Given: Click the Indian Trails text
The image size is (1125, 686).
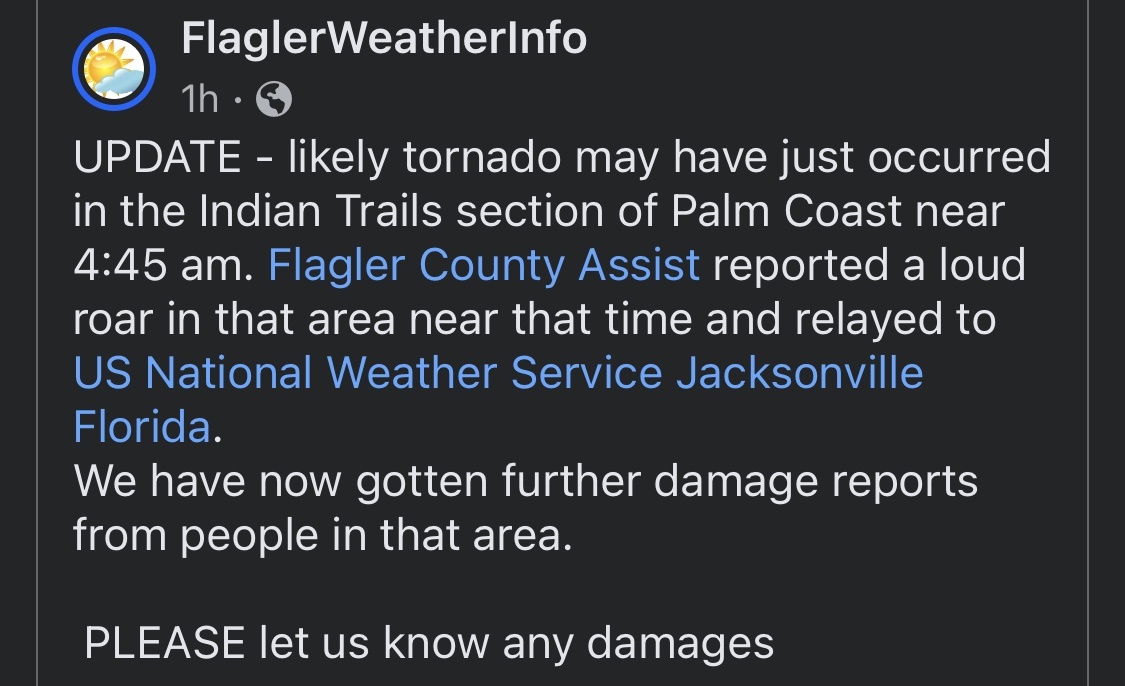Looking at the screenshot, I should coord(320,211).
